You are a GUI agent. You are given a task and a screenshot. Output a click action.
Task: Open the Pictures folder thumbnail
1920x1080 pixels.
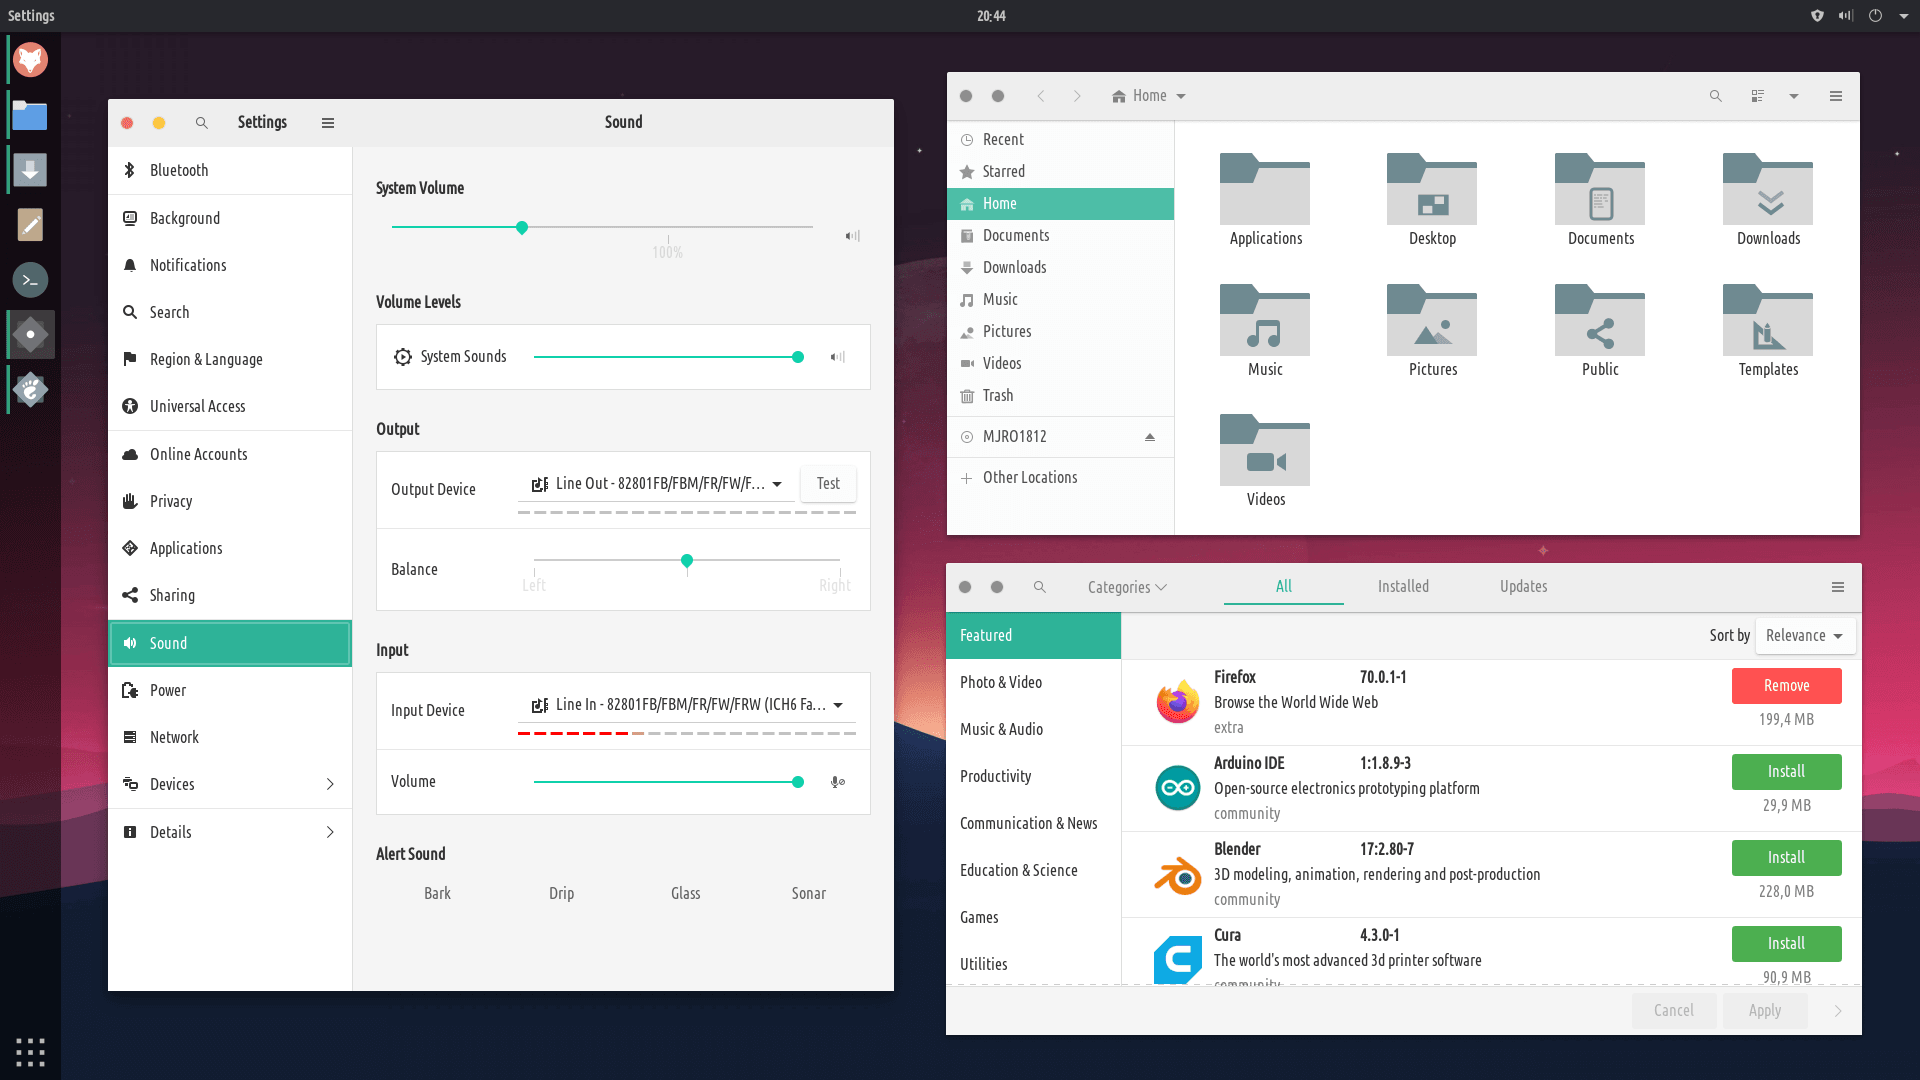1432,322
